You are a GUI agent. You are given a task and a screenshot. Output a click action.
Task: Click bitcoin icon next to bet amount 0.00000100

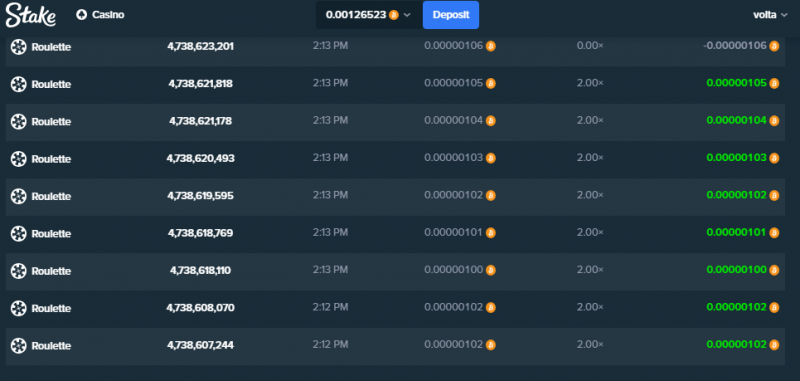click(491, 270)
